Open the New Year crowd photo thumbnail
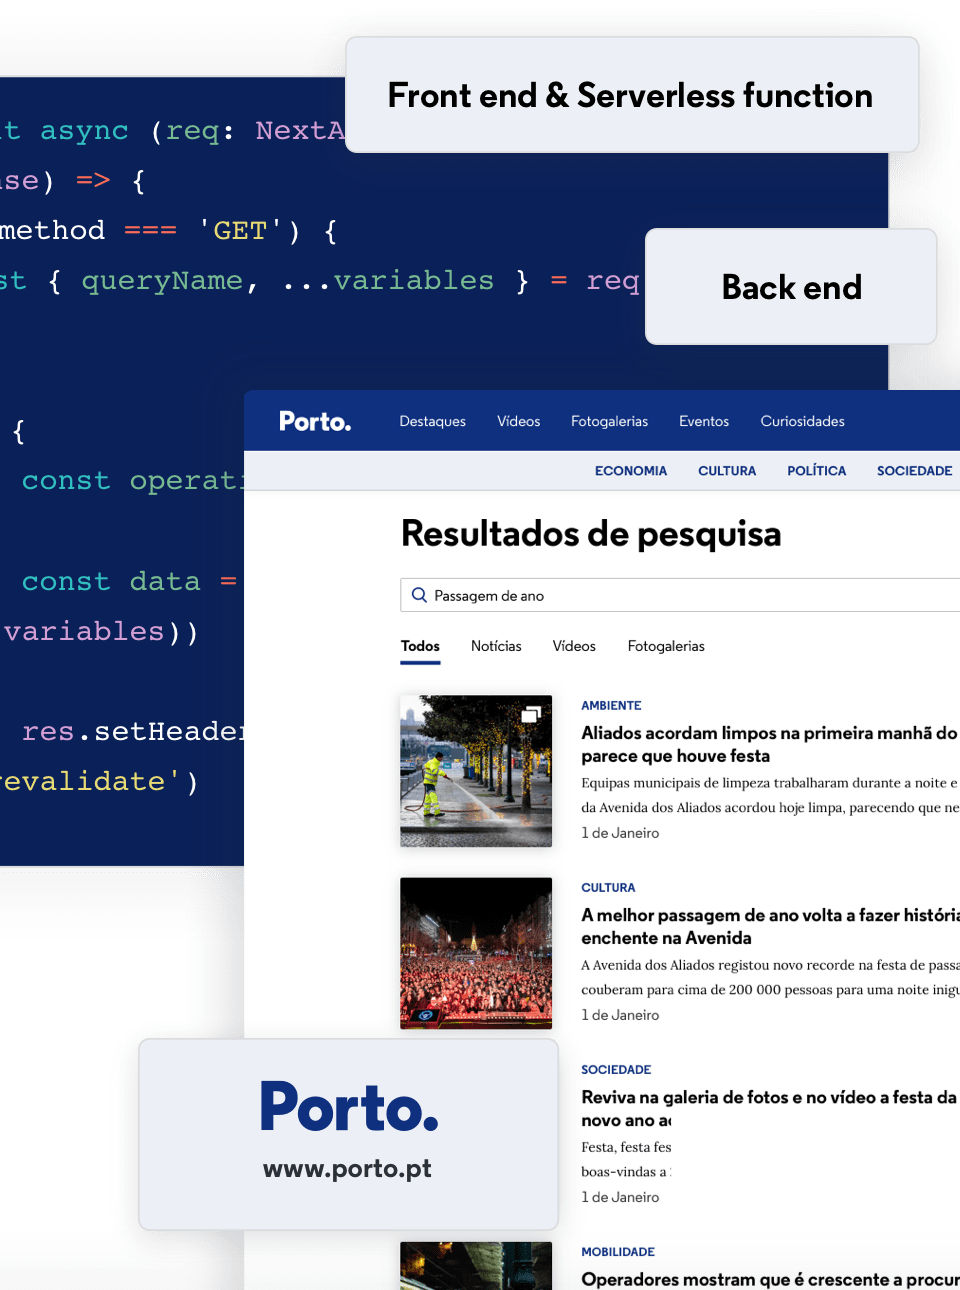 point(475,952)
